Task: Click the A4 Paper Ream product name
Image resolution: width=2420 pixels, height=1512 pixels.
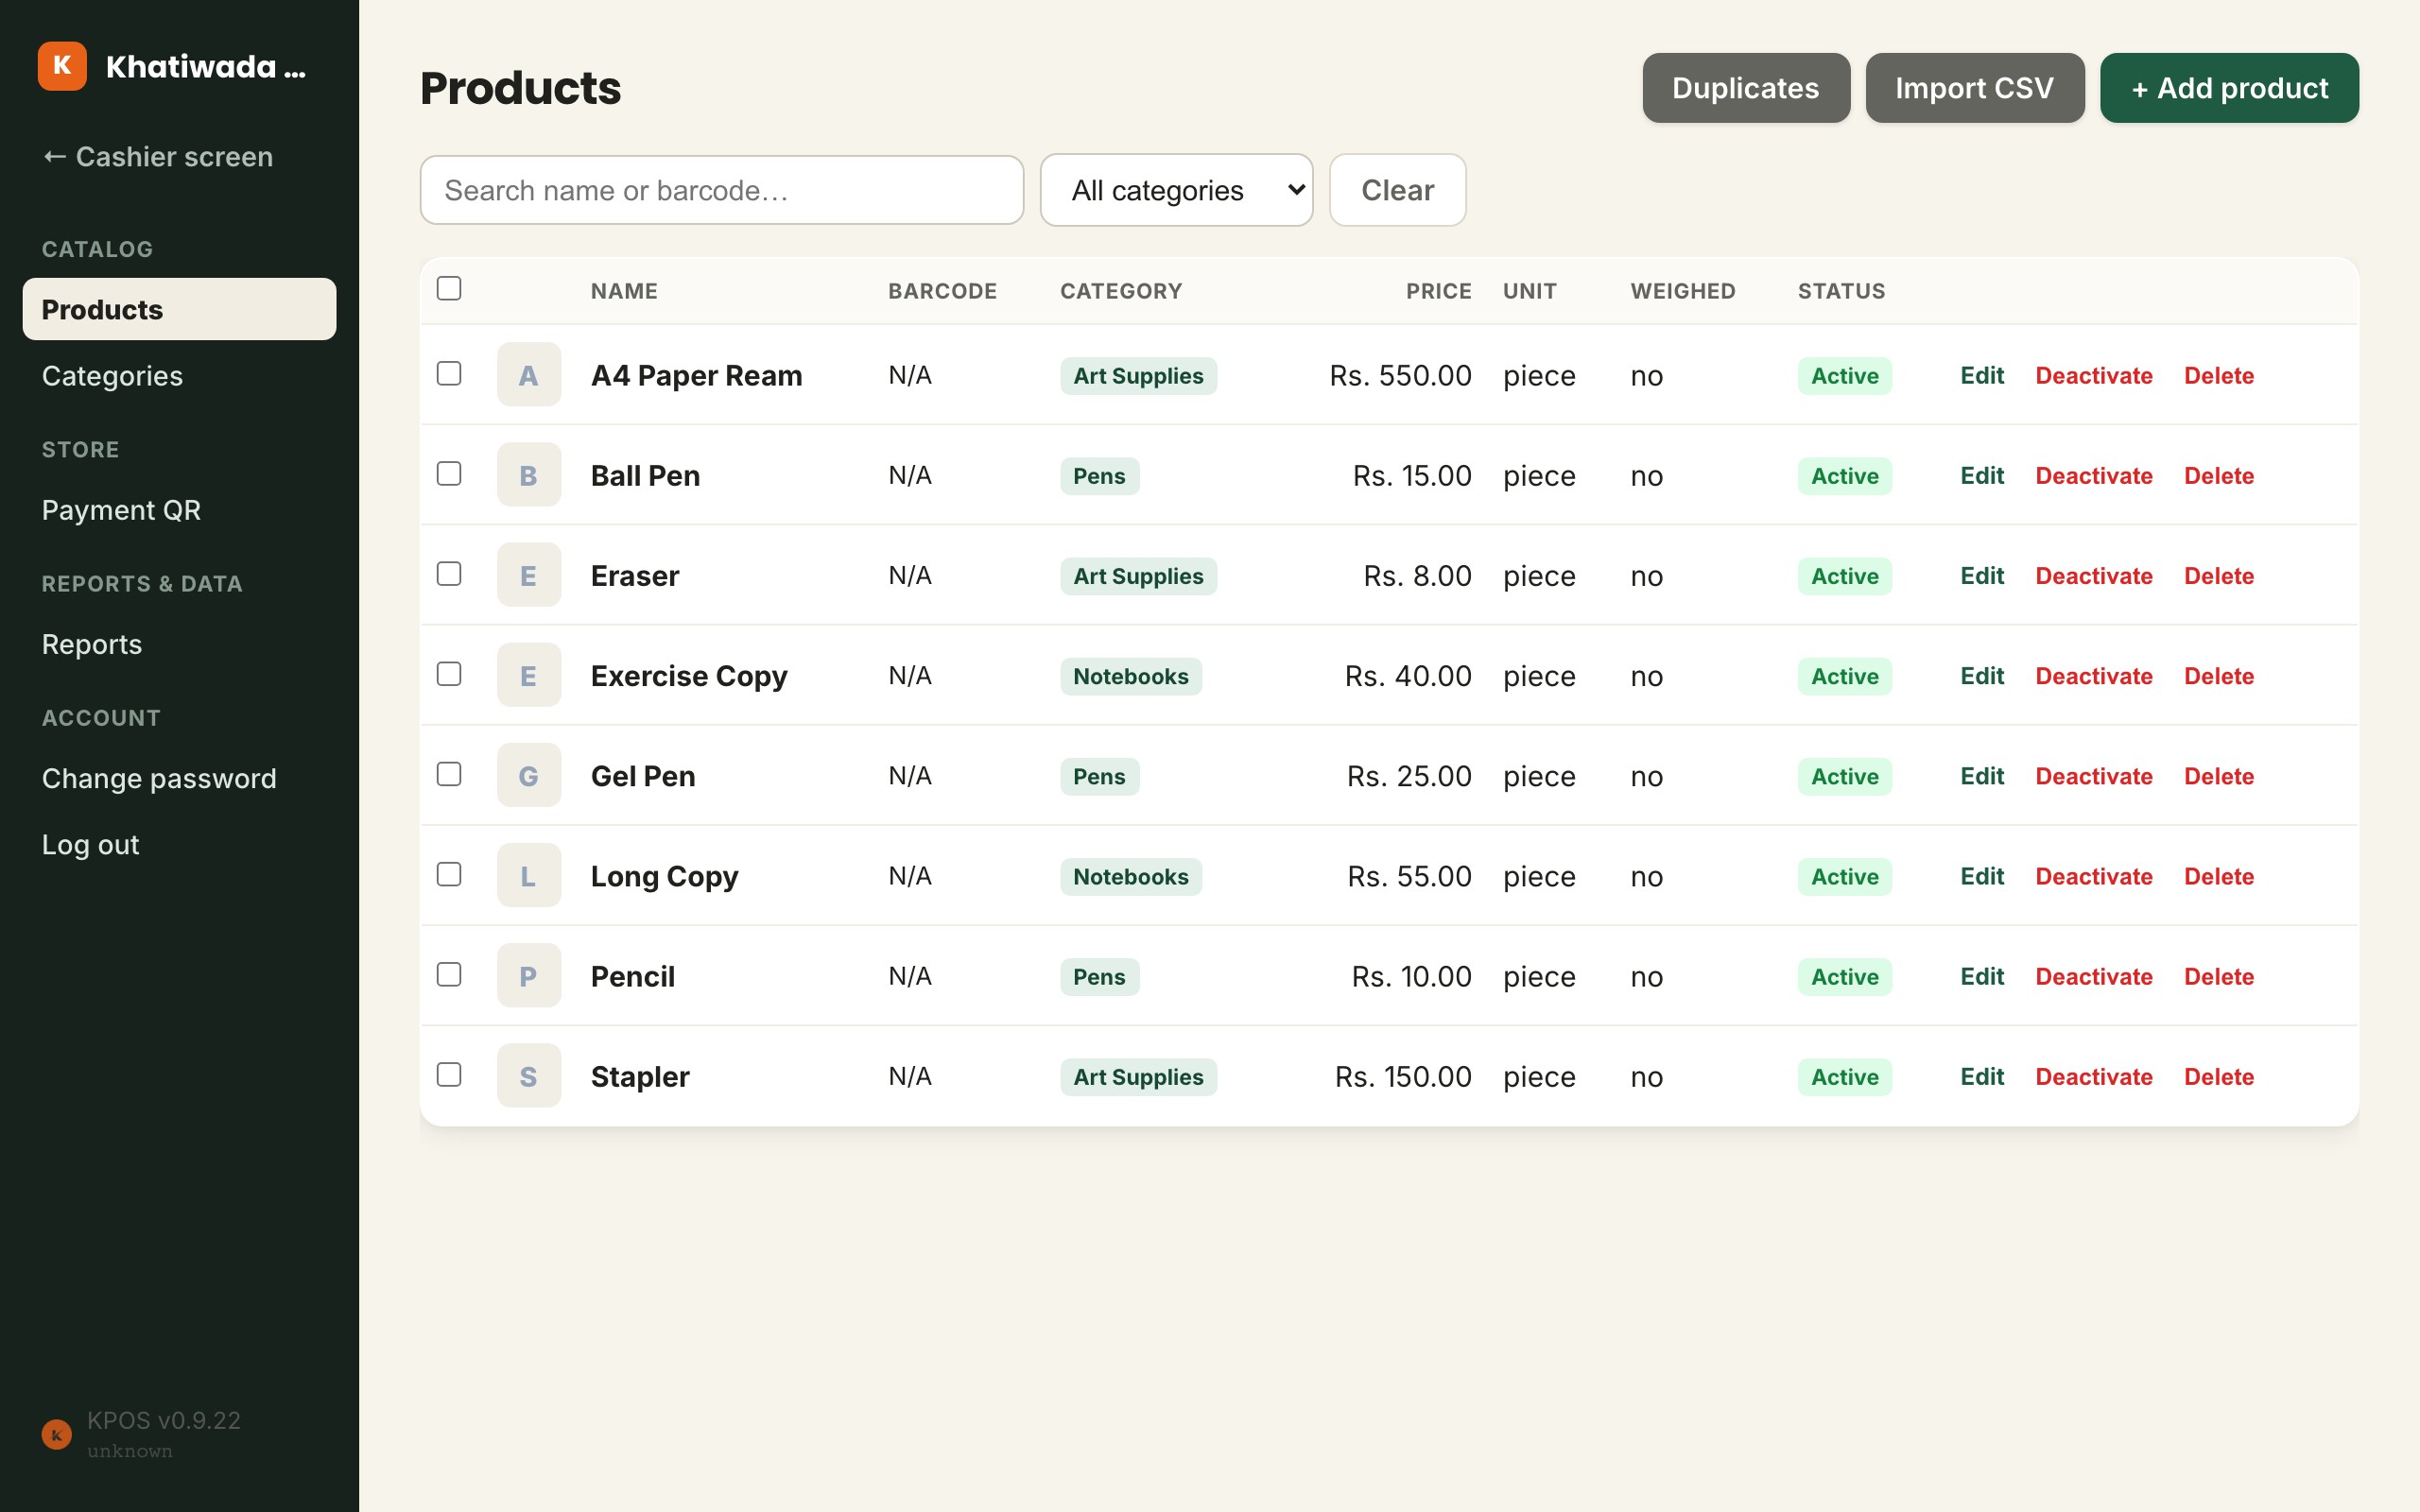Action: 696,376
